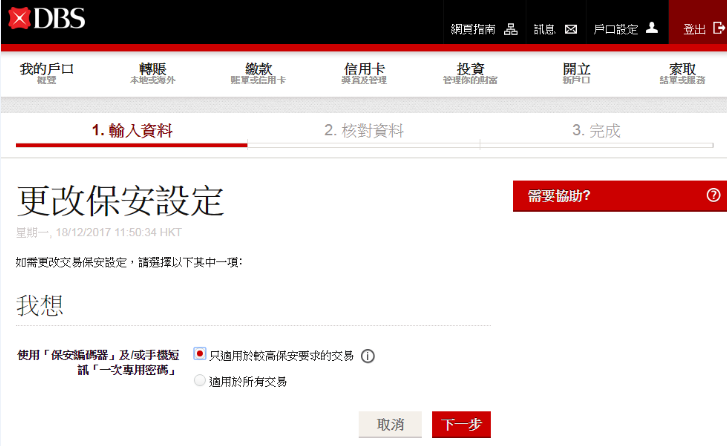
Task: Open the 繳款 payment menu
Action: pos(259,73)
